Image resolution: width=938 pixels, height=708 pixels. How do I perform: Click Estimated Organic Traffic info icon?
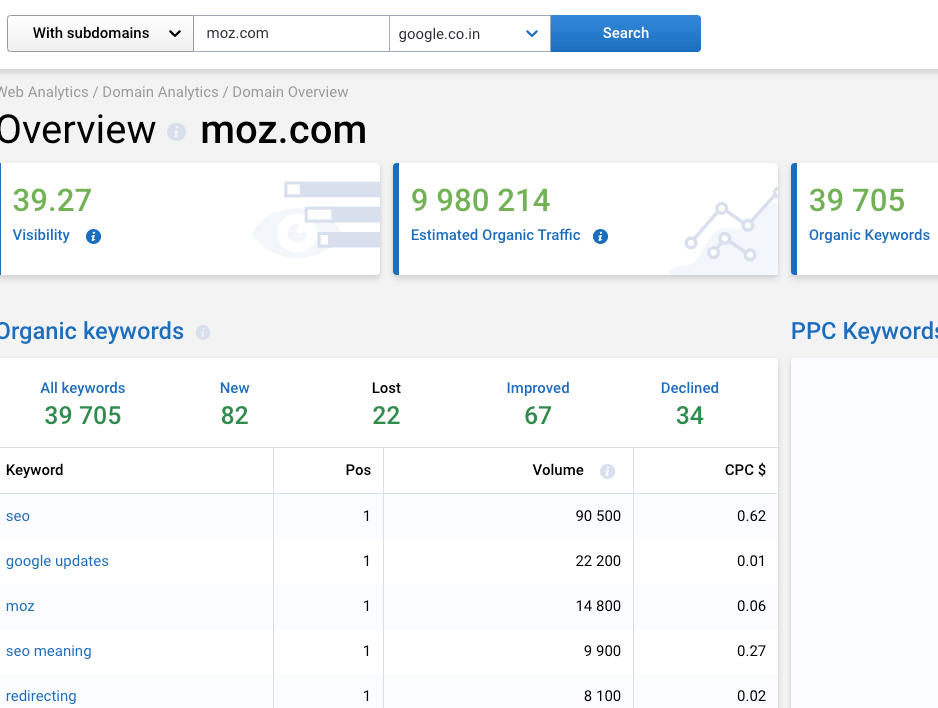[x=600, y=237]
